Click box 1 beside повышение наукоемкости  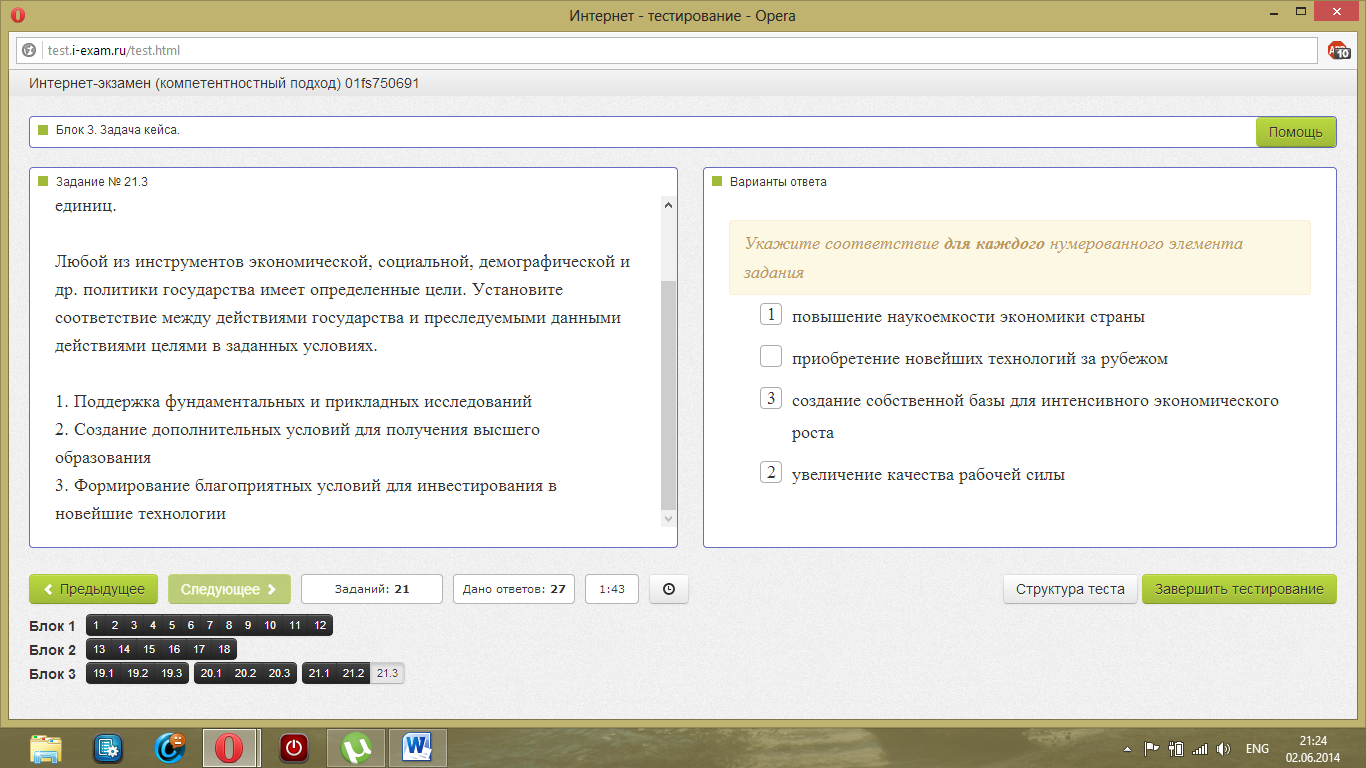[x=770, y=315]
